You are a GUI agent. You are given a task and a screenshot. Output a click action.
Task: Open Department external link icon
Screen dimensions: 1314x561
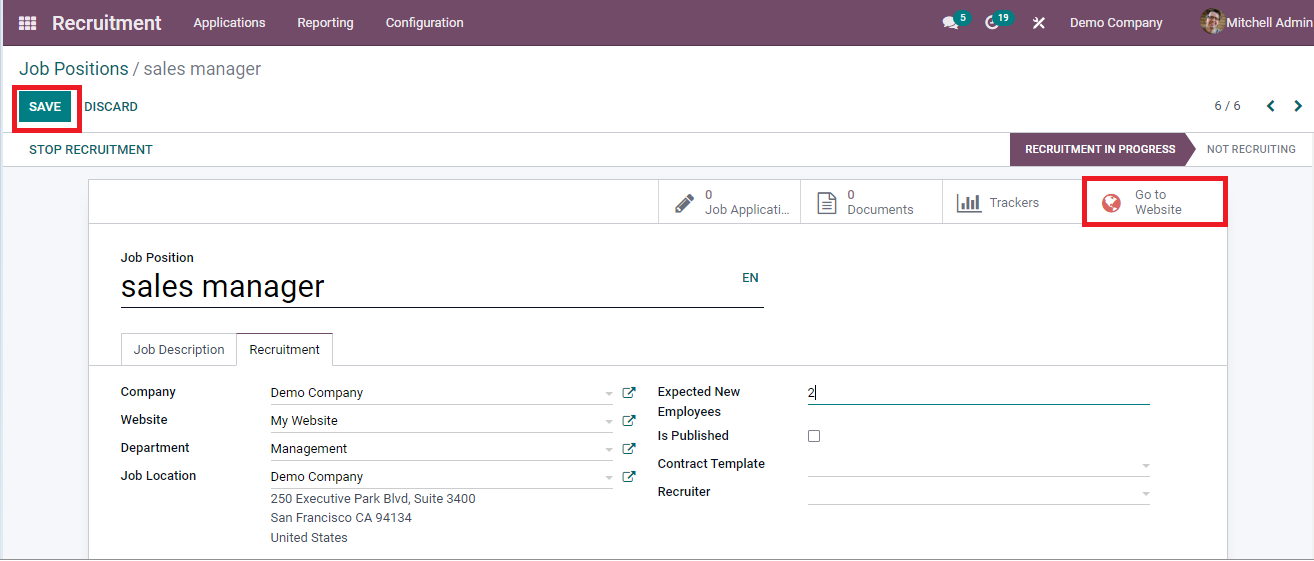629,449
